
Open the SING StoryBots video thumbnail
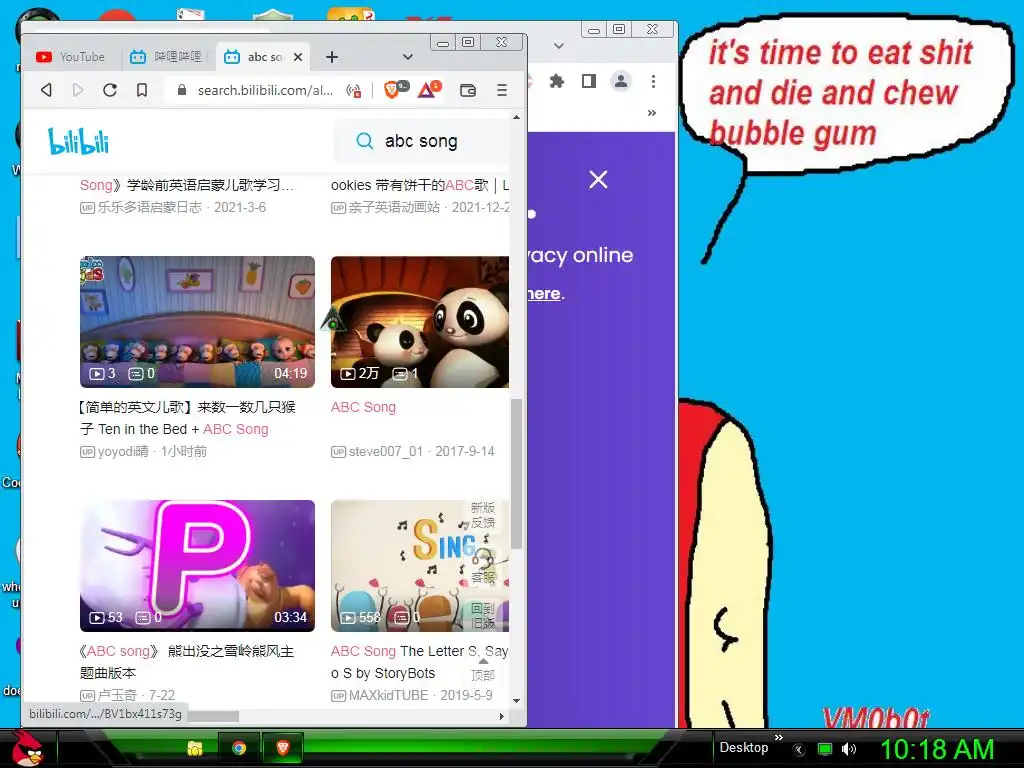point(420,566)
